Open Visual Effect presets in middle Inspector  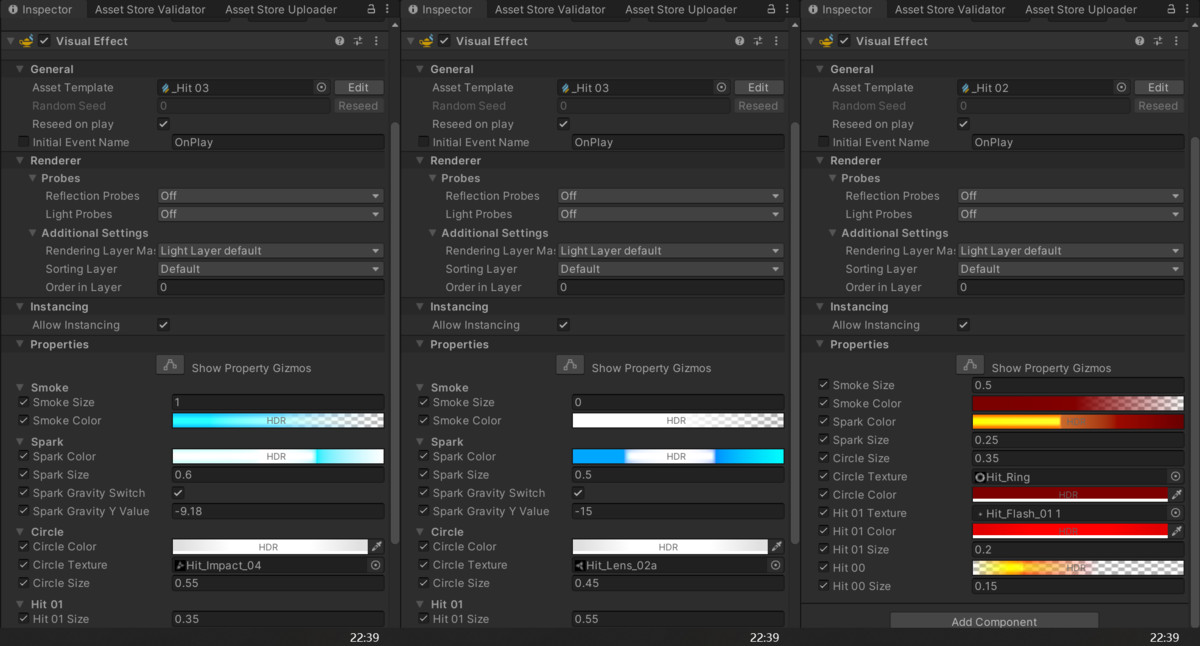pyautogui.click(x=758, y=41)
